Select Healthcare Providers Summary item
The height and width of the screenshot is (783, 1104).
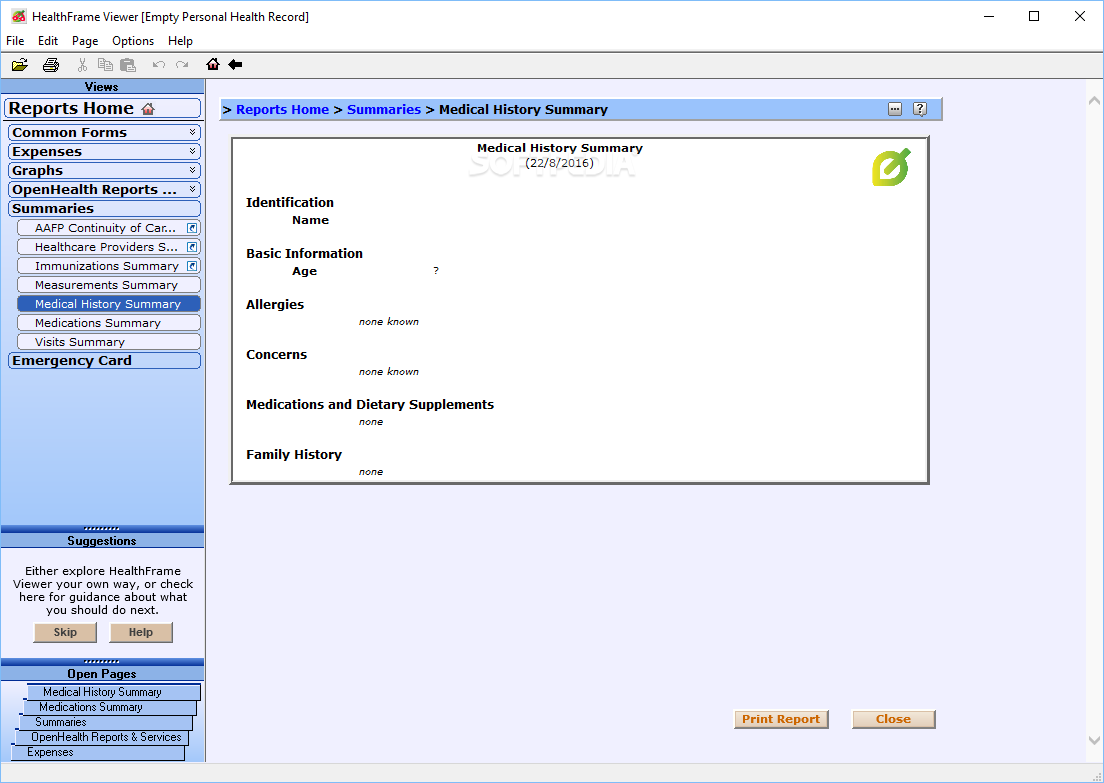tap(108, 247)
